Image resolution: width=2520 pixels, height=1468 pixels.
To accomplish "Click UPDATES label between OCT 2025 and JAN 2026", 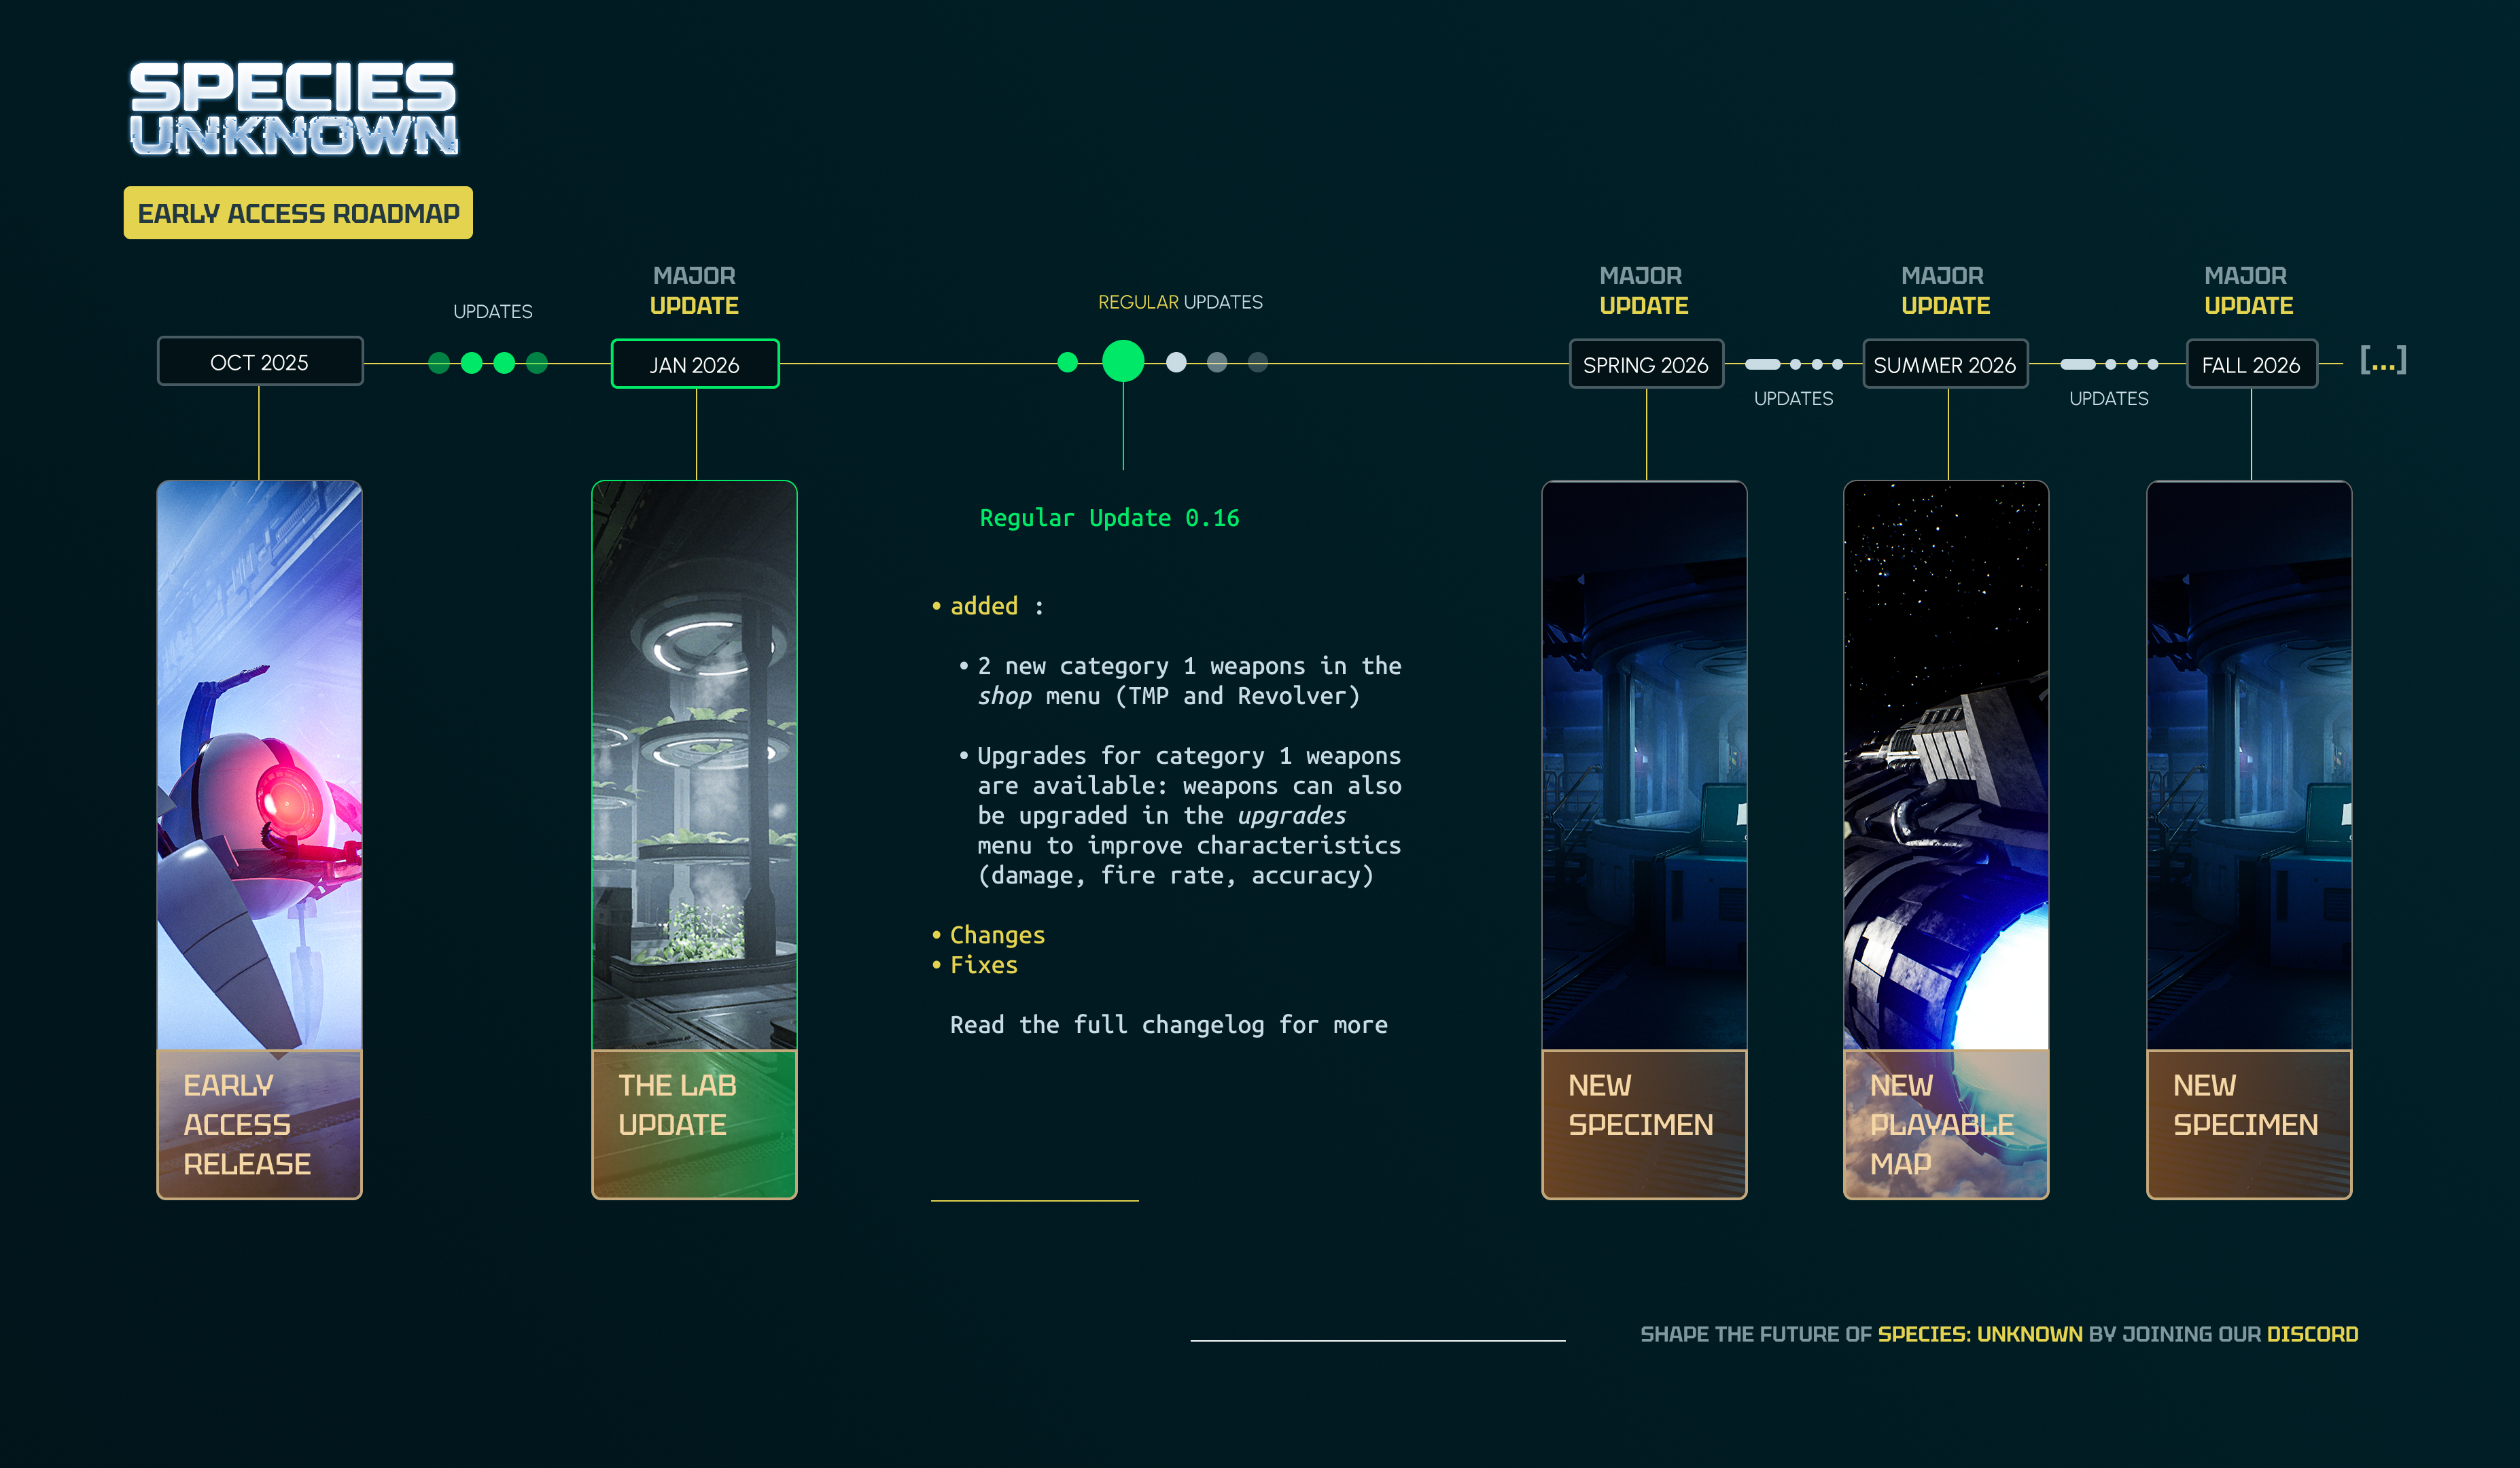I will (493, 312).
